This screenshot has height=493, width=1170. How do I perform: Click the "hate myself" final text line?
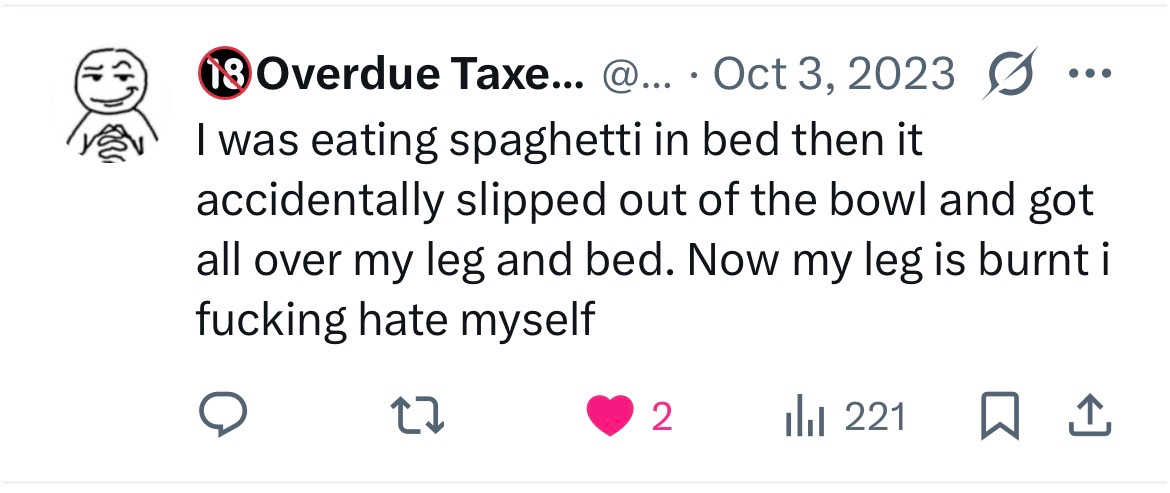point(395,320)
